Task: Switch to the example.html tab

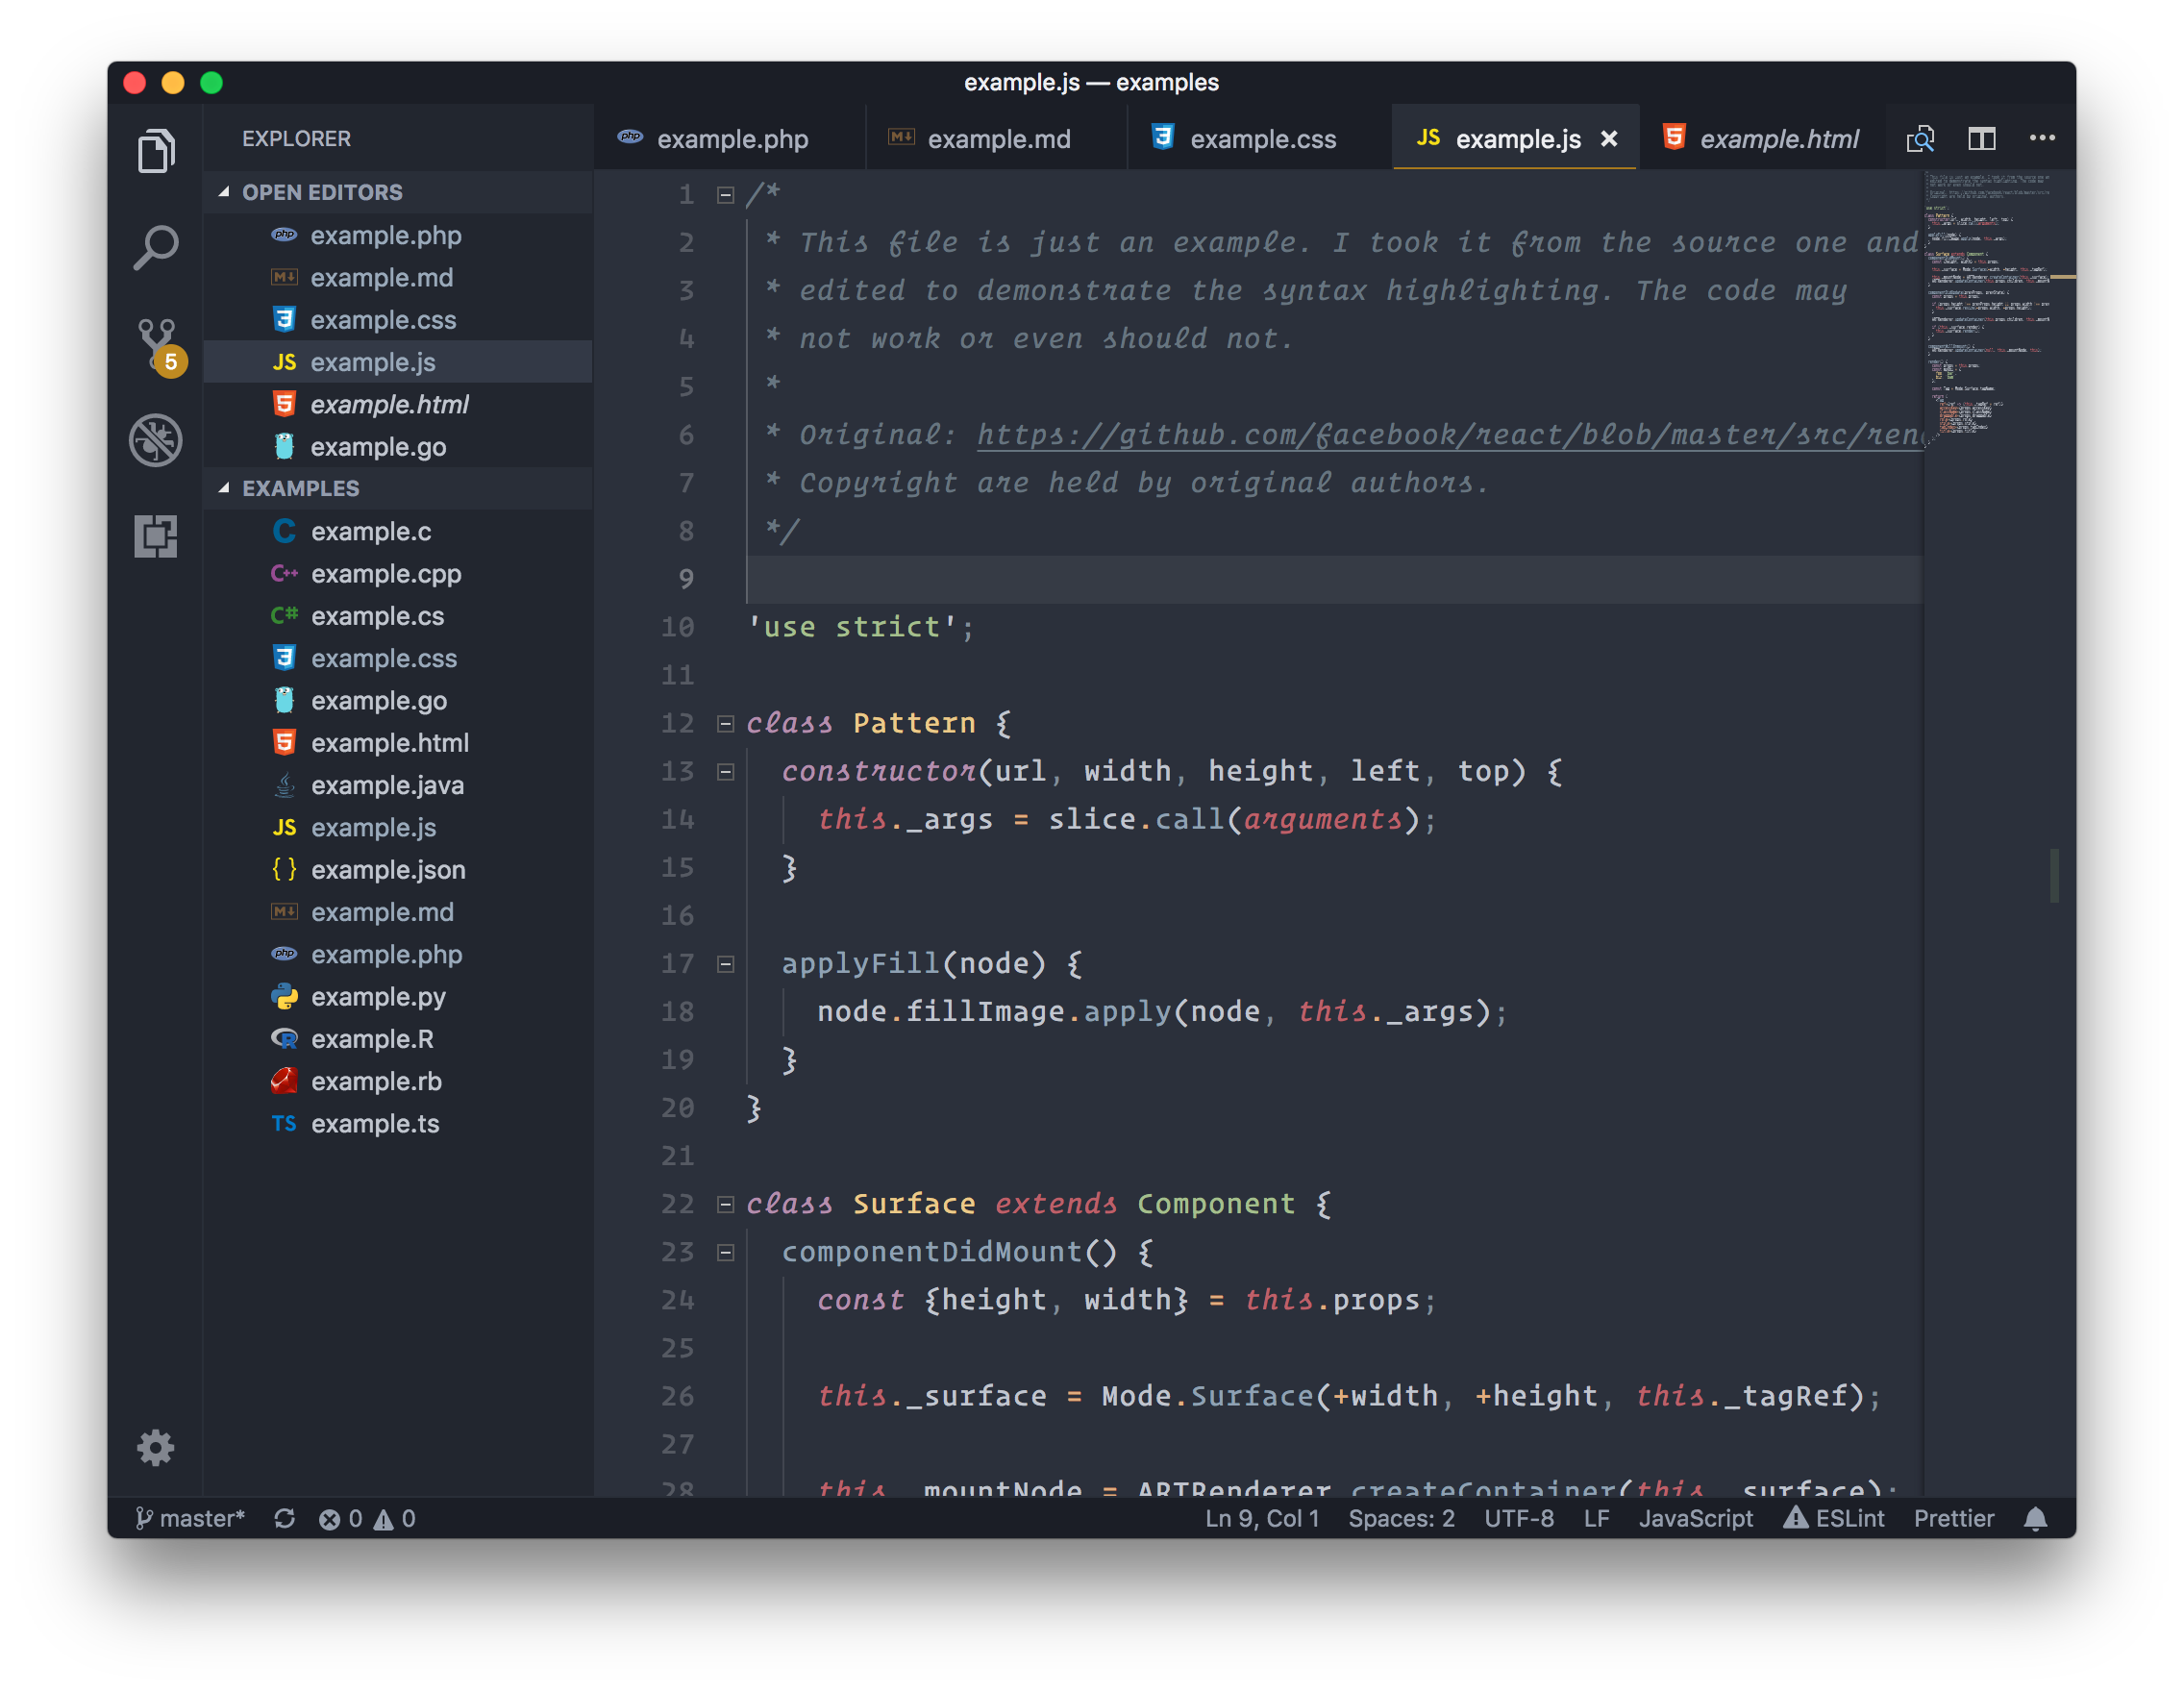Action: (1760, 138)
